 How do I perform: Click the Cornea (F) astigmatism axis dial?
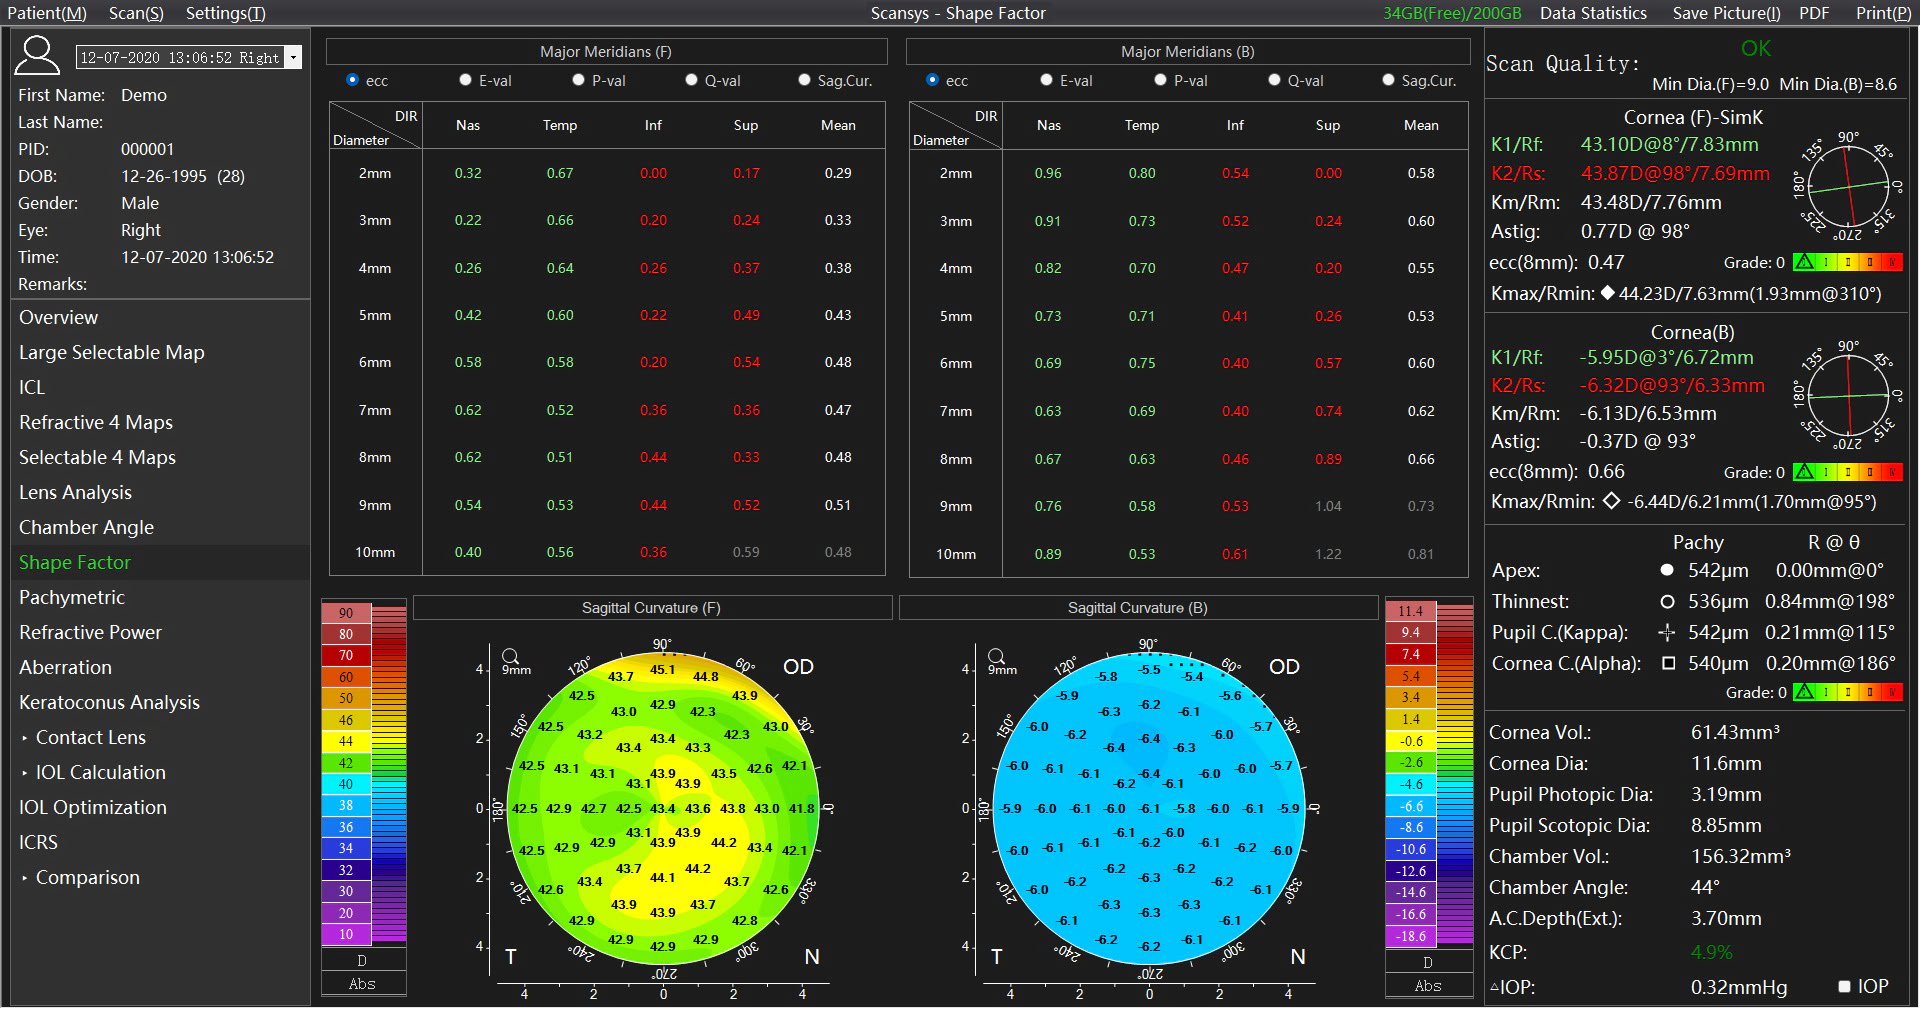point(1847,187)
